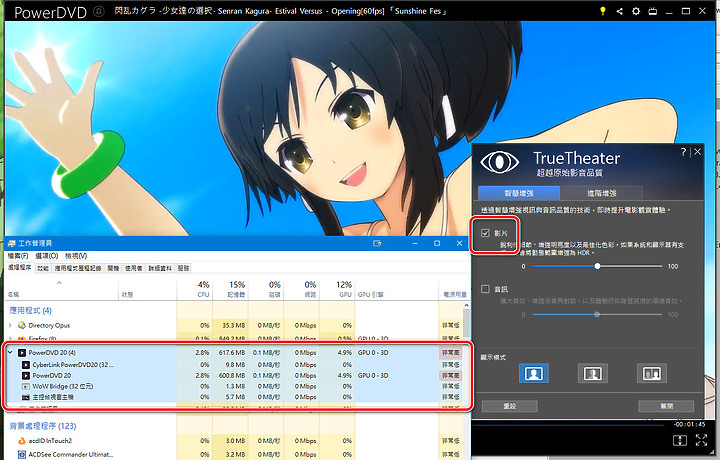
Task: Click the fit-to-window icon in player controls
Action: (680, 441)
